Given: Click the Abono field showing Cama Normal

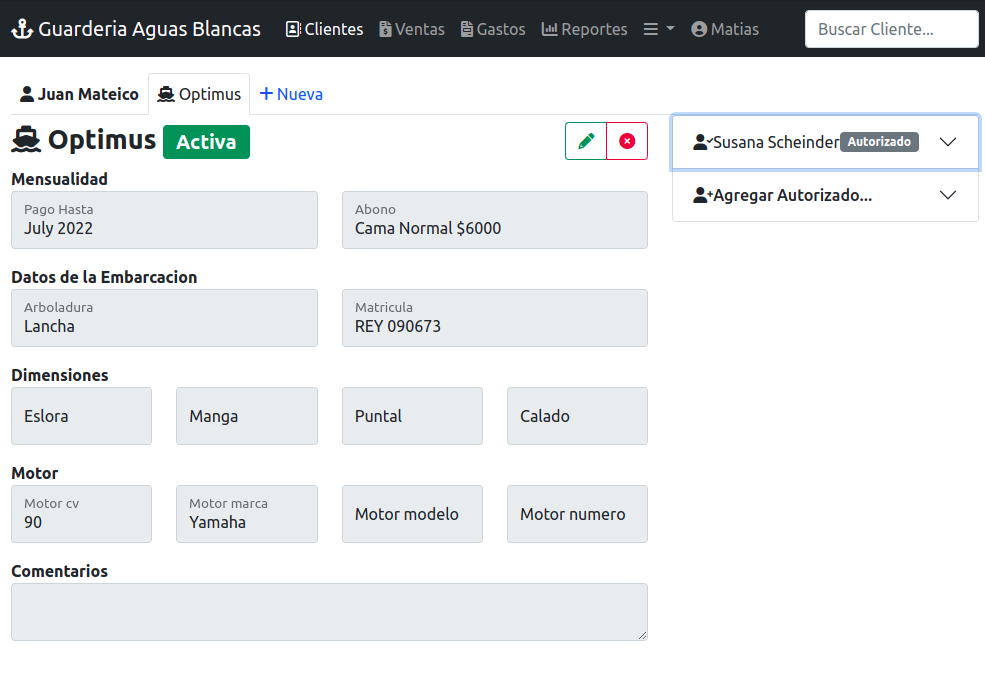Looking at the screenshot, I should (x=495, y=220).
